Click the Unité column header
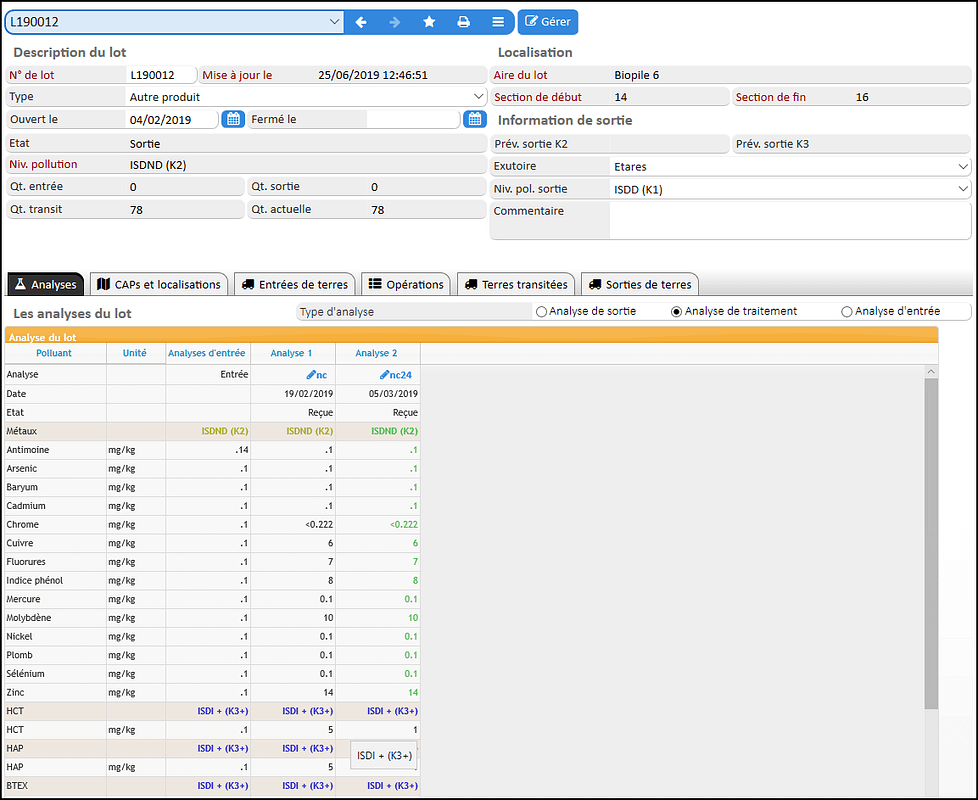This screenshot has width=978, height=800. [x=135, y=353]
